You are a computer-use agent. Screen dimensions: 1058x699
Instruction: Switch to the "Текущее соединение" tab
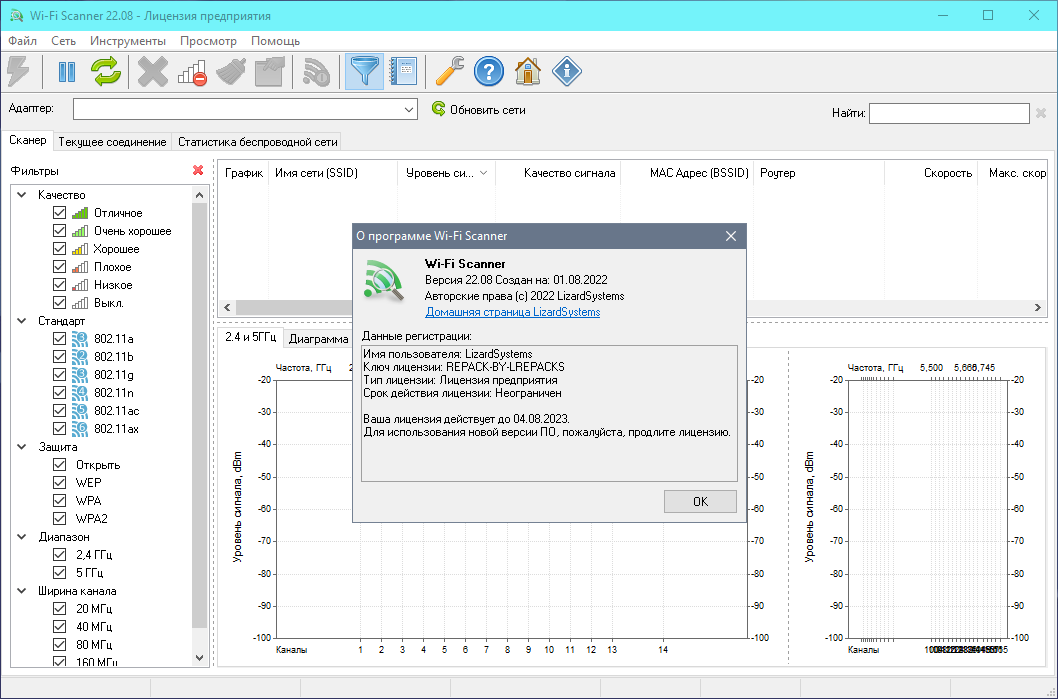point(112,142)
